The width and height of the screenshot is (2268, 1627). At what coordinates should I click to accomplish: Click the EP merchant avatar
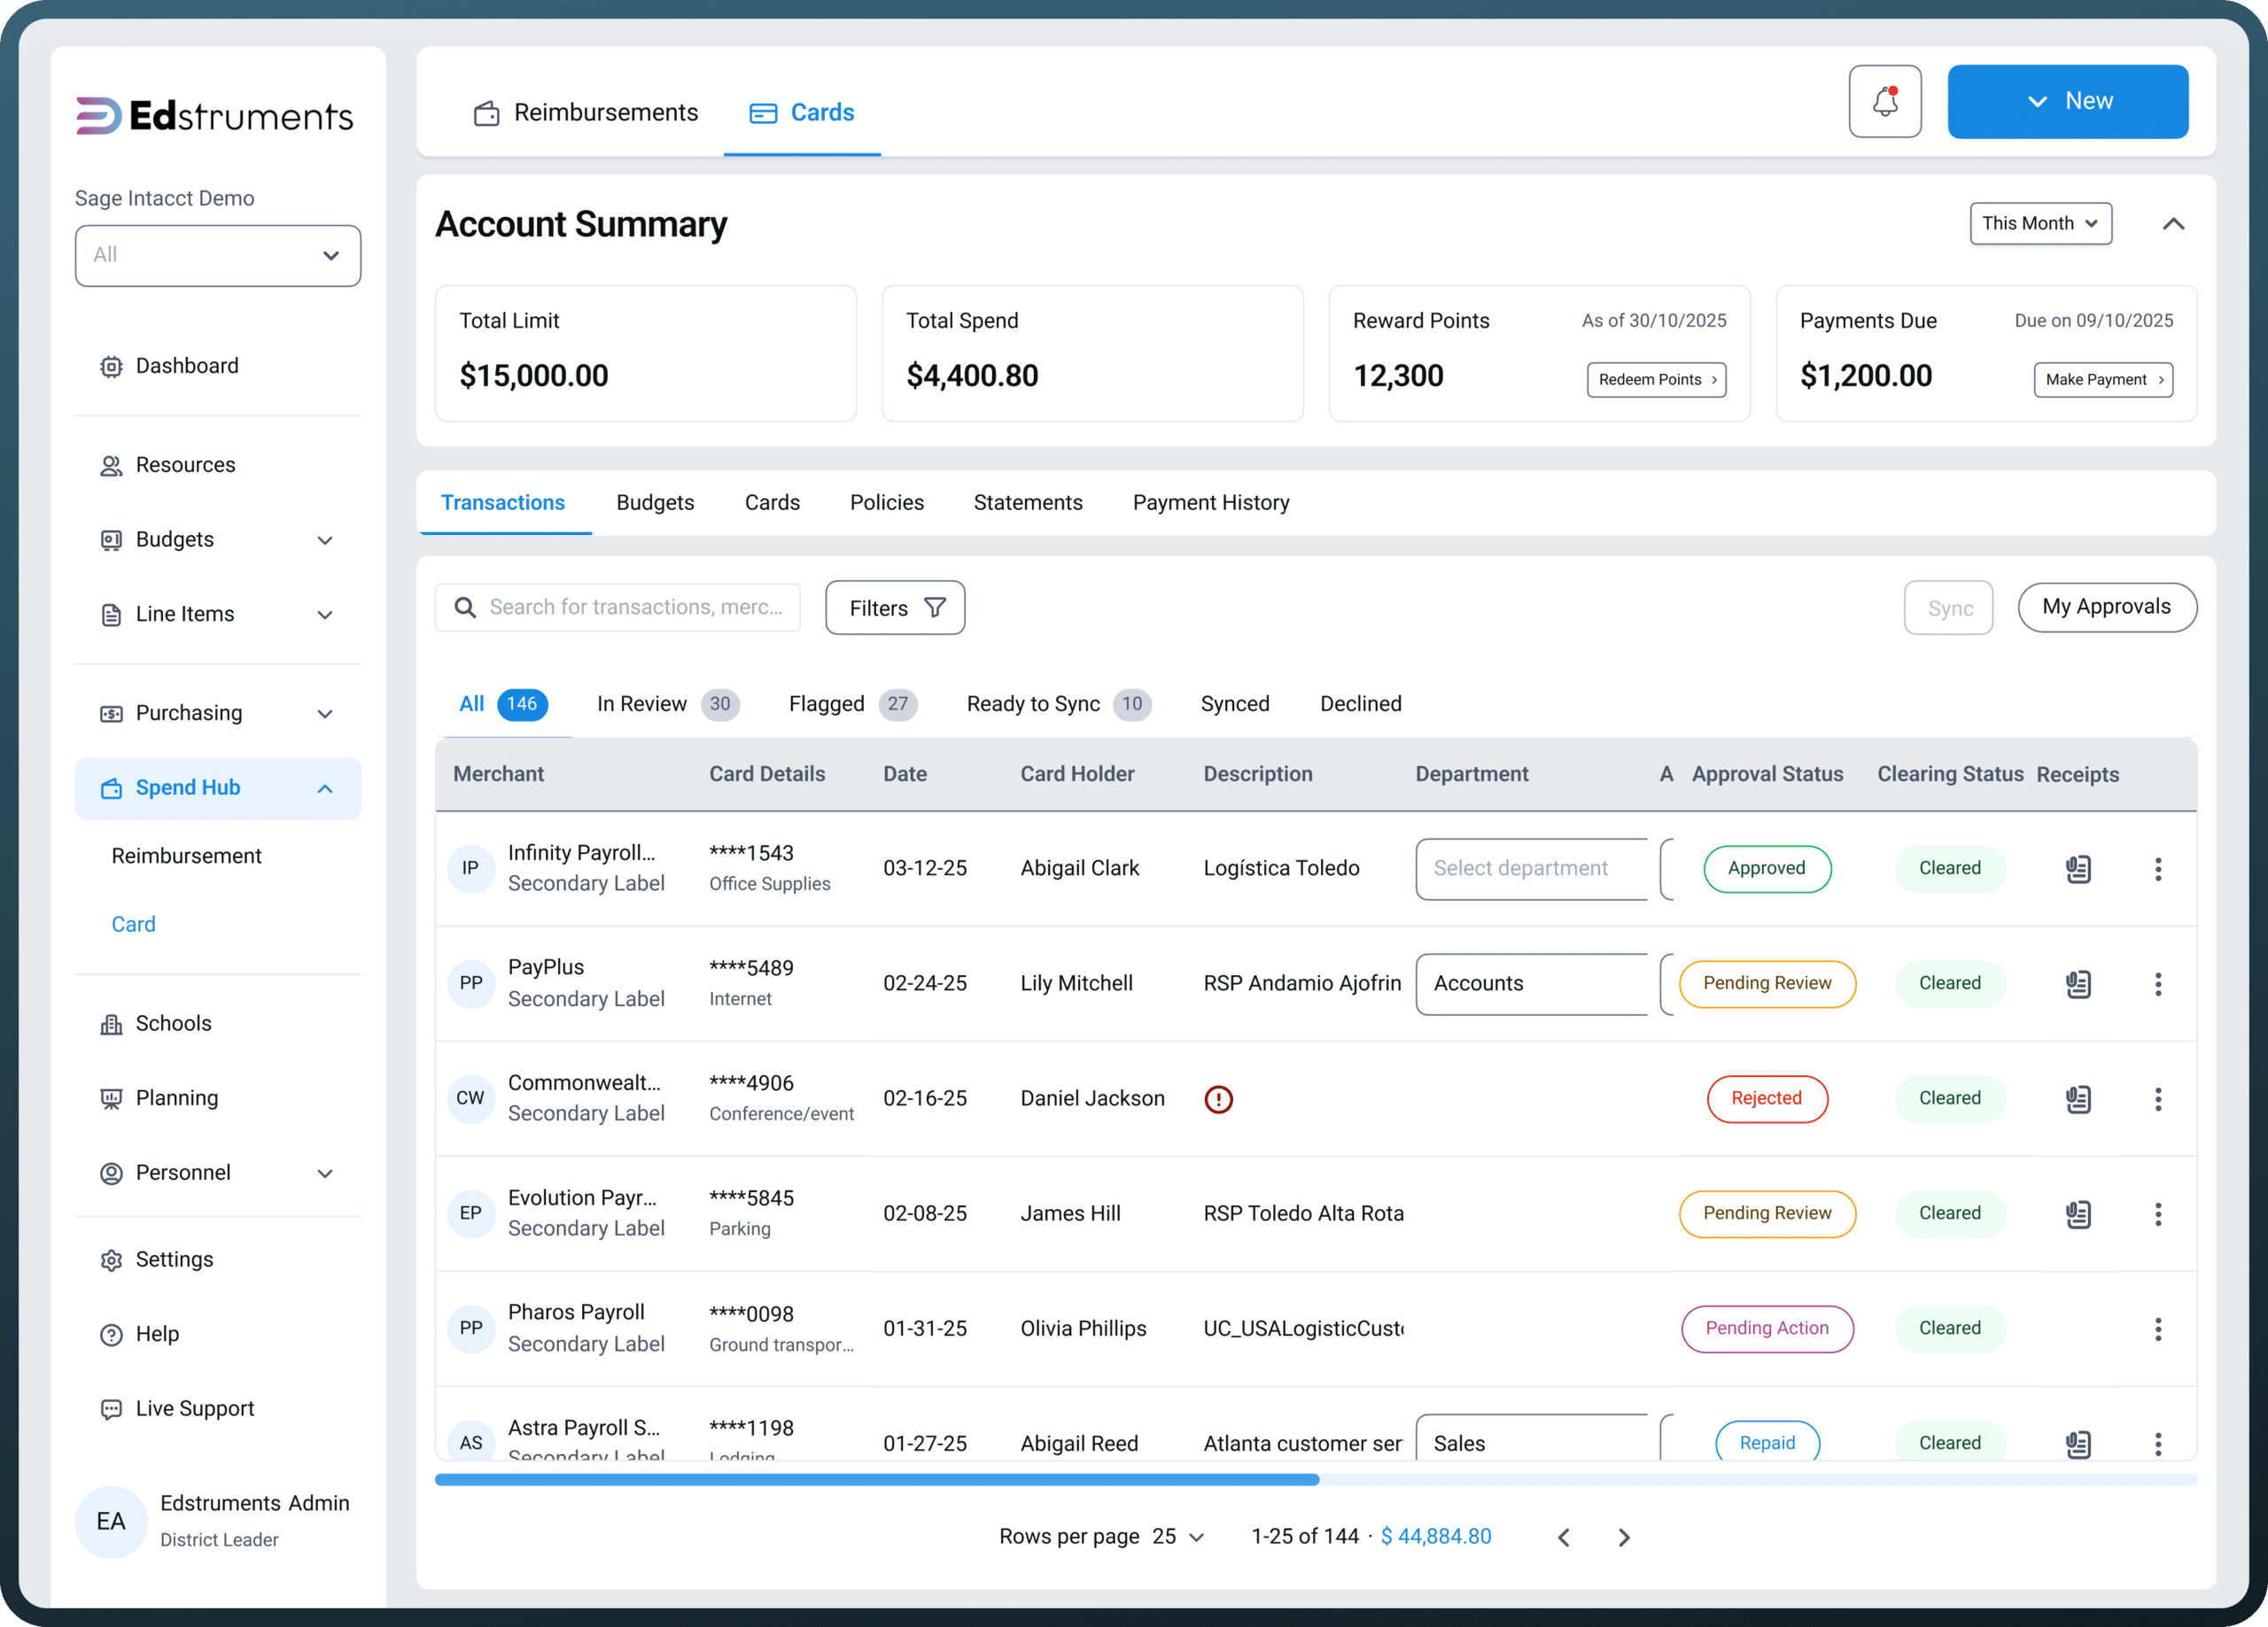[x=470, y=1213]
